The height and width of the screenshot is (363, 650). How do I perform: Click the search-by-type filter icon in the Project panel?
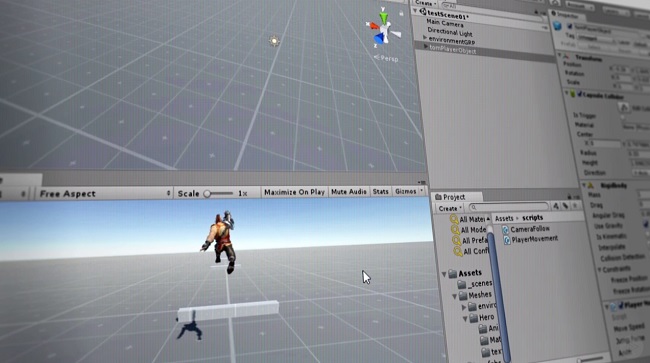click(556, 206)
